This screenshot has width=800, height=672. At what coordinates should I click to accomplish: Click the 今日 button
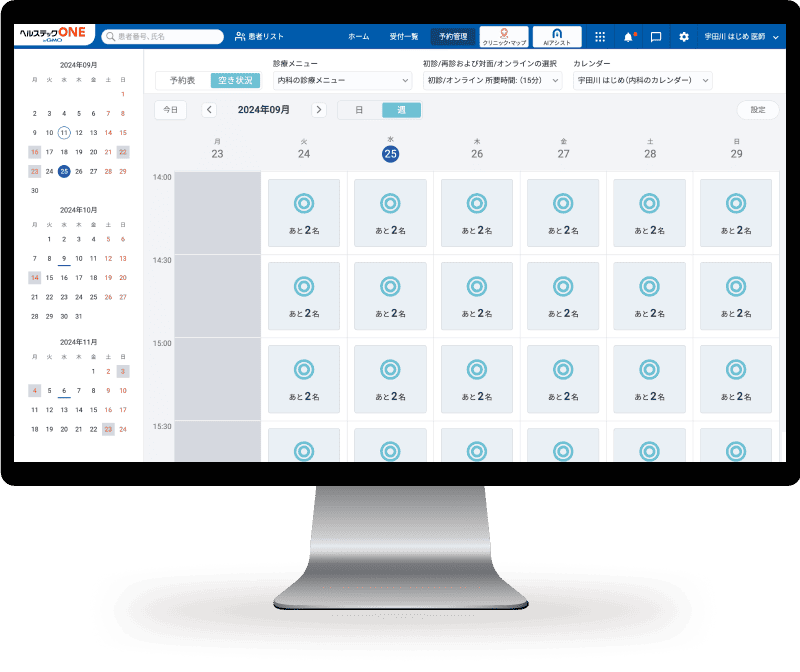pos(170,110)
